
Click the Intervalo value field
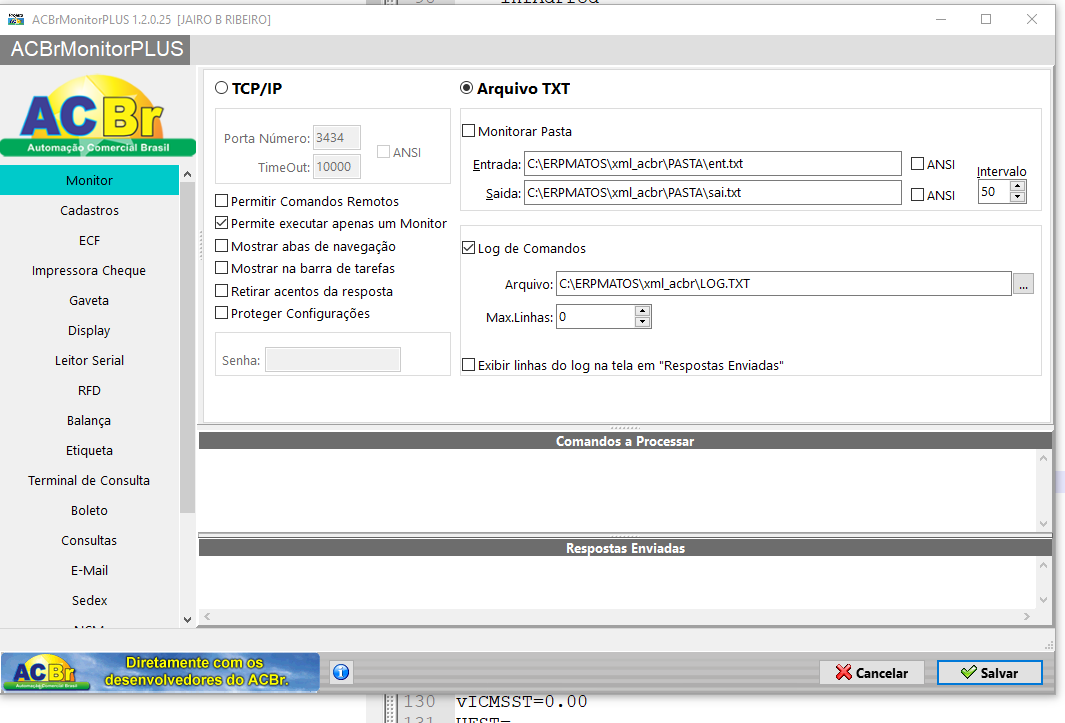994,192
